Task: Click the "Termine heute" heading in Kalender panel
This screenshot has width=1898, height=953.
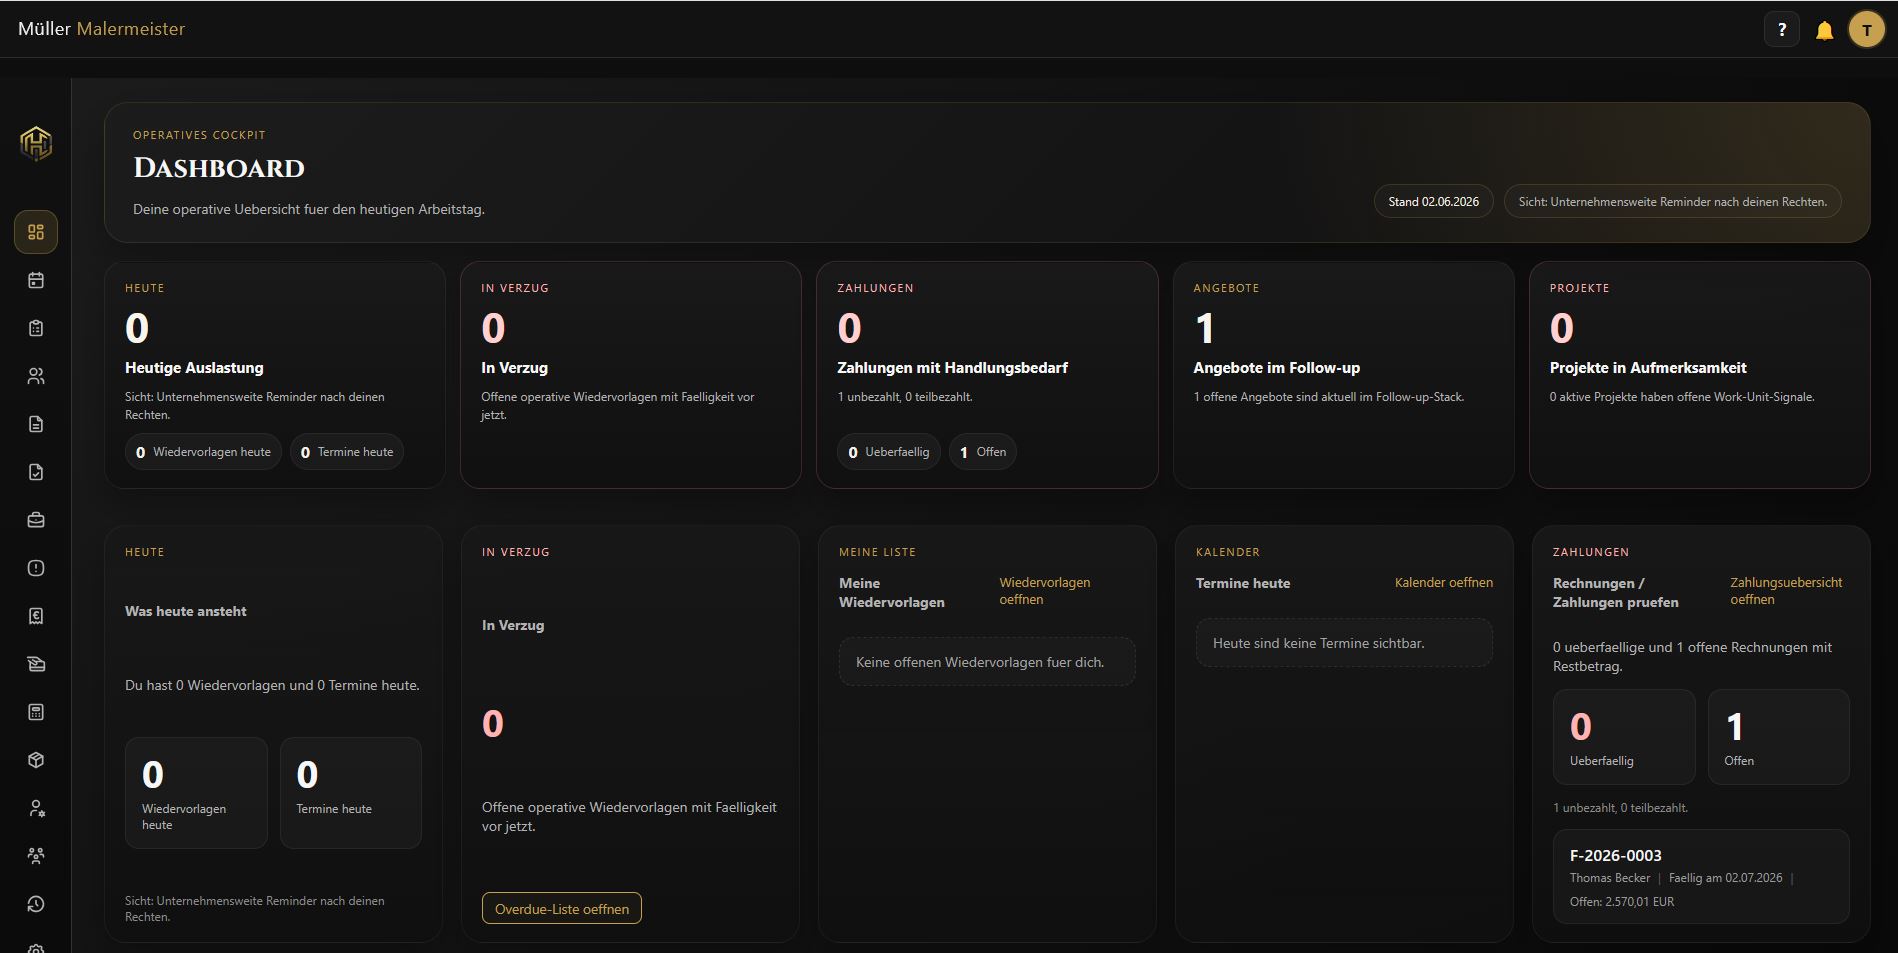Action: coord(1243,583)
